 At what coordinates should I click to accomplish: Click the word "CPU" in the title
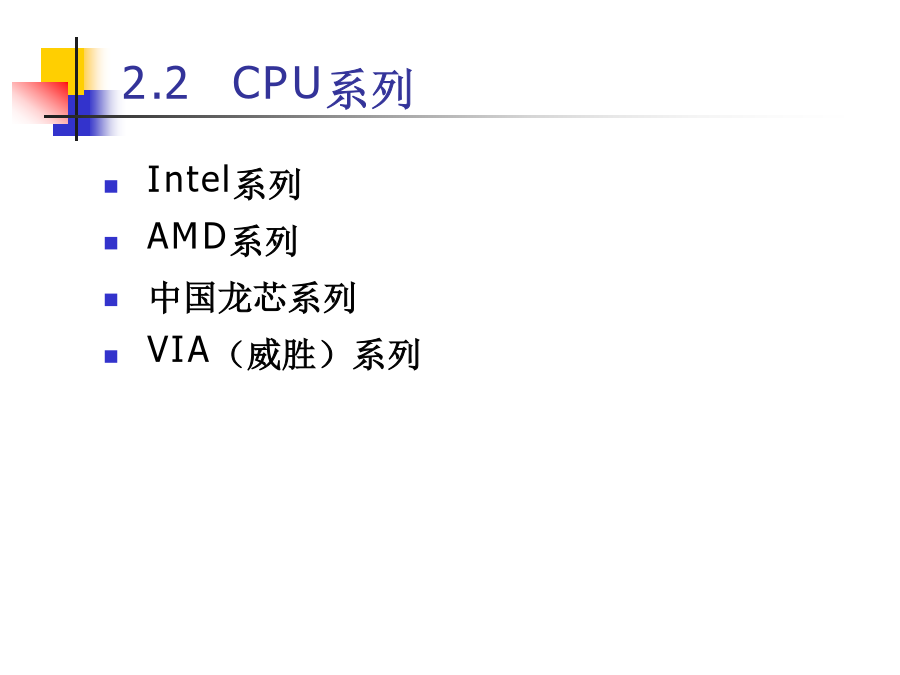(x=277, y=83)
